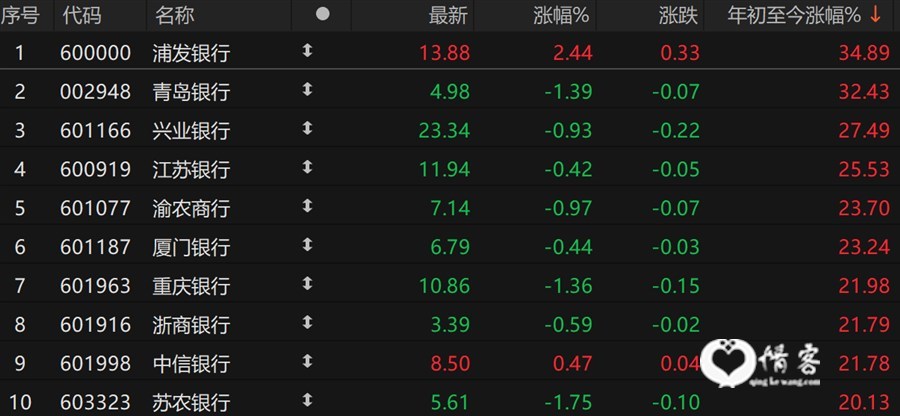Click year-to-date gain 34.89

864,53
